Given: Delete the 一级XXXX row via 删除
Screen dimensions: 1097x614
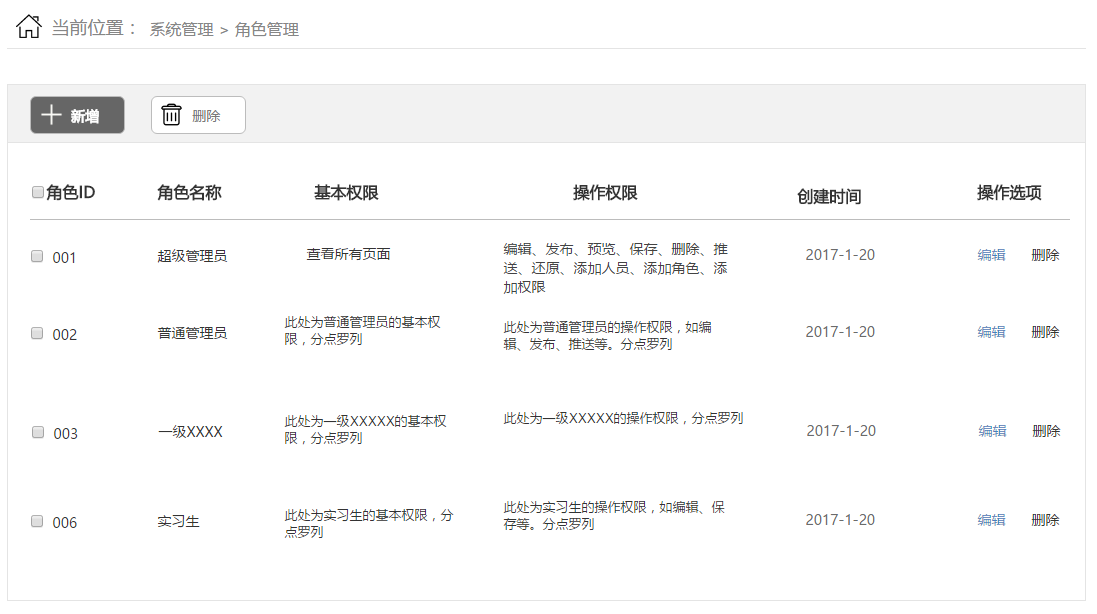Looking at the screenshot, I should pyautogui.click(x=1046, y=431).
